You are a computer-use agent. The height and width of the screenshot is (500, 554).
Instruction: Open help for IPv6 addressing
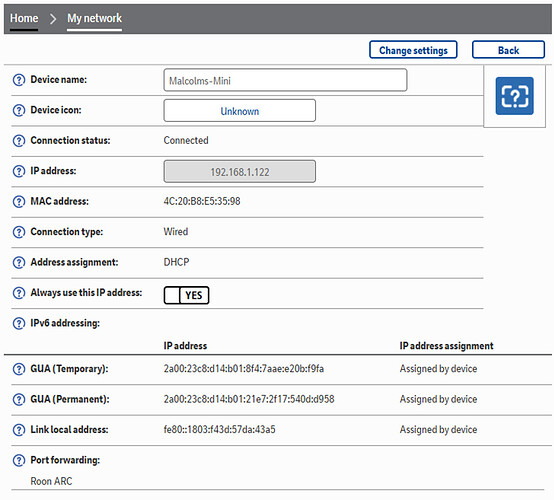19,323
